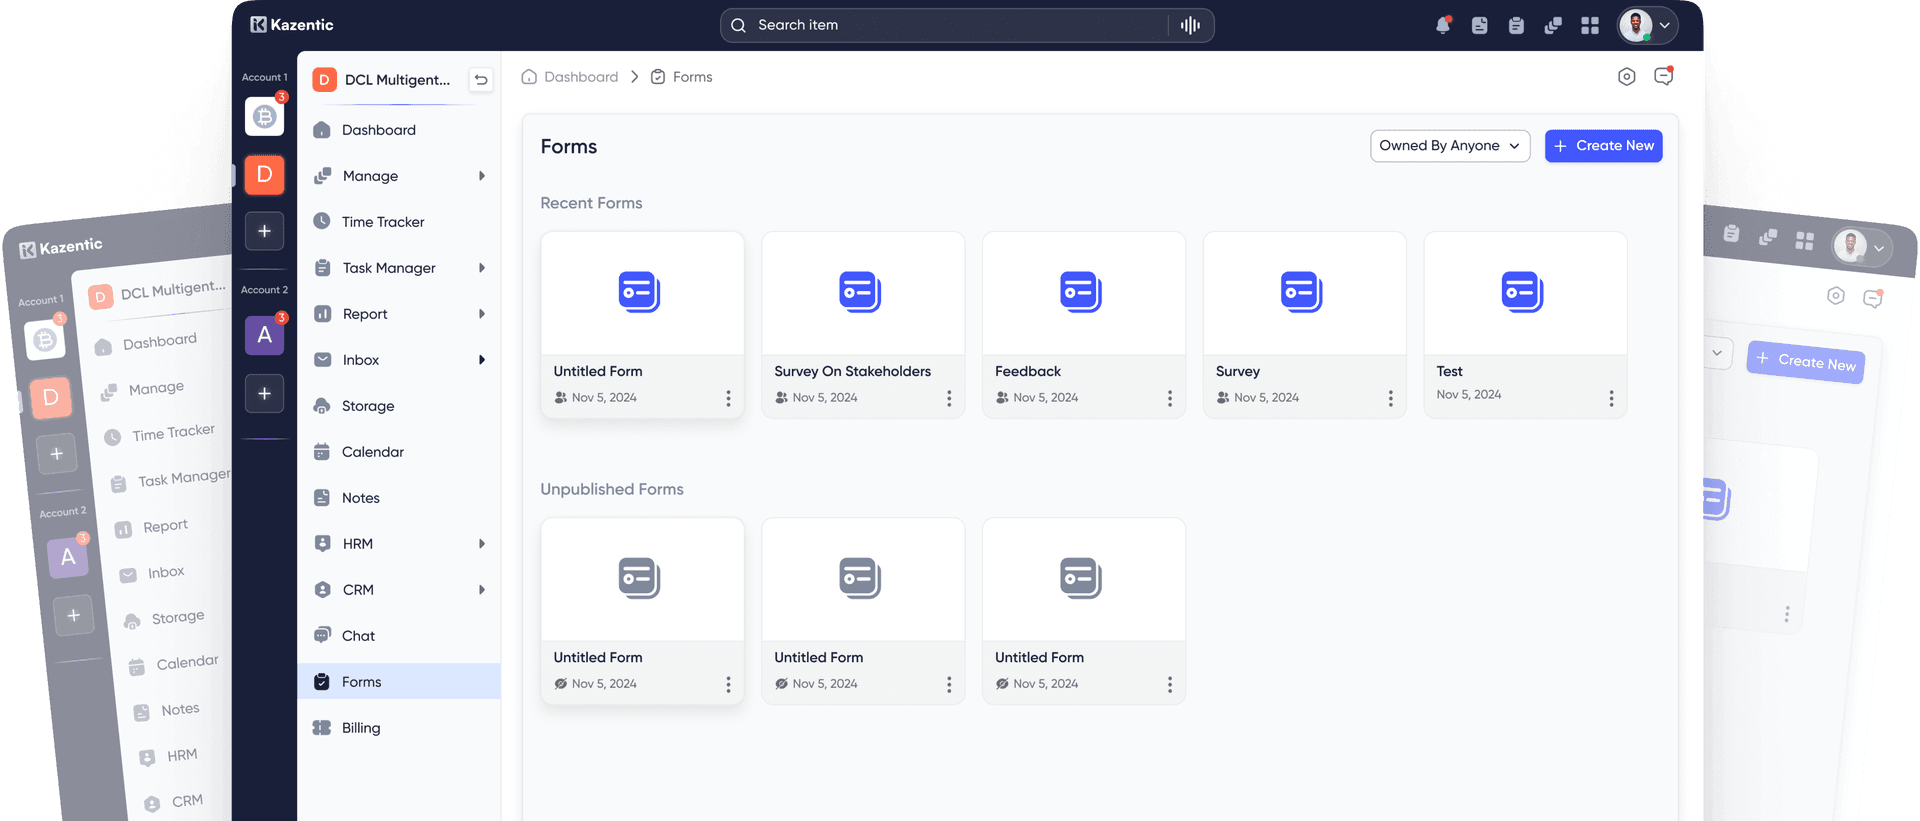Viewport: 1920px width, 821px height.
Task: Open the notes shortcut icon in the top bar
Action: pyautogui.click(x=1480, y=26)
